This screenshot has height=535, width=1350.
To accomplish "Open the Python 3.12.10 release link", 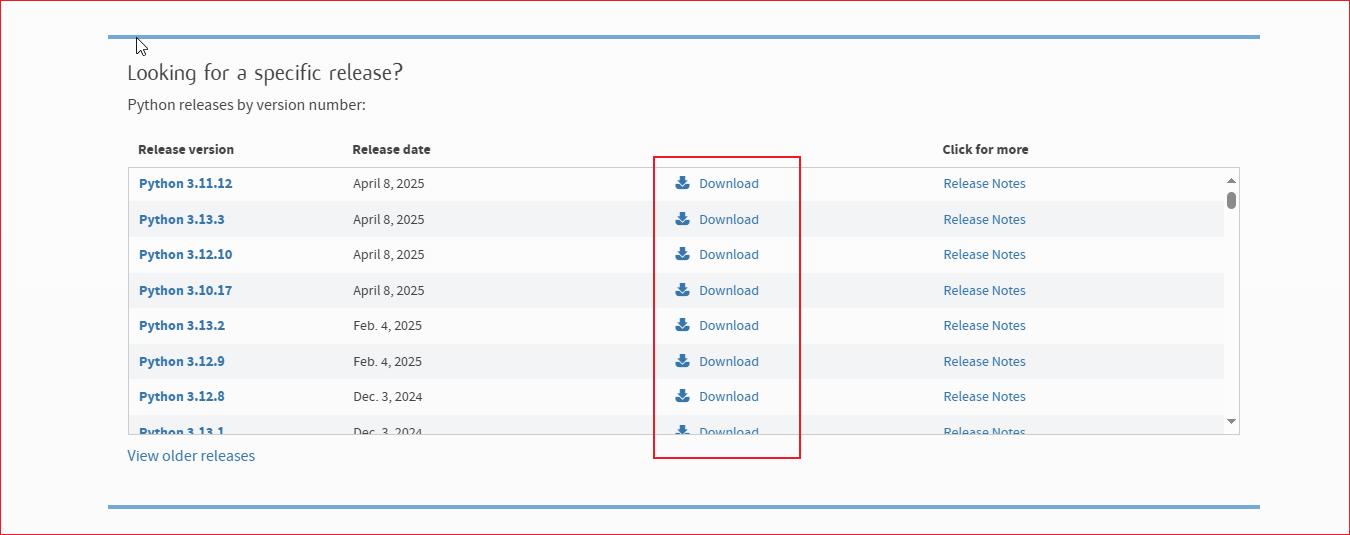I will click(186, 255).
